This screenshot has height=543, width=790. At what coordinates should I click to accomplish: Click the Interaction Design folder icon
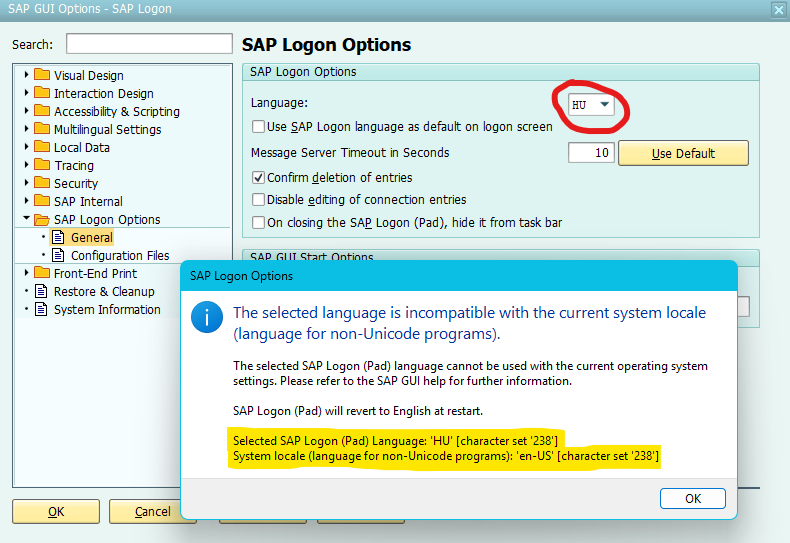(42, 93)
